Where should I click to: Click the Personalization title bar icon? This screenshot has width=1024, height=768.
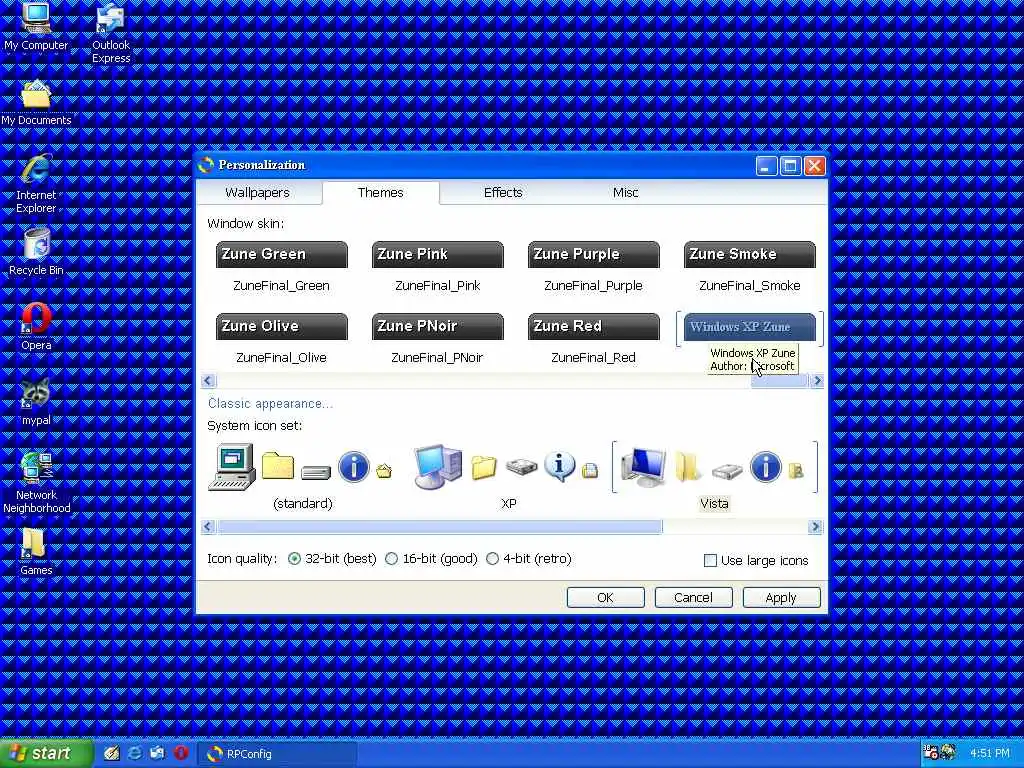(x=206, y=165)
